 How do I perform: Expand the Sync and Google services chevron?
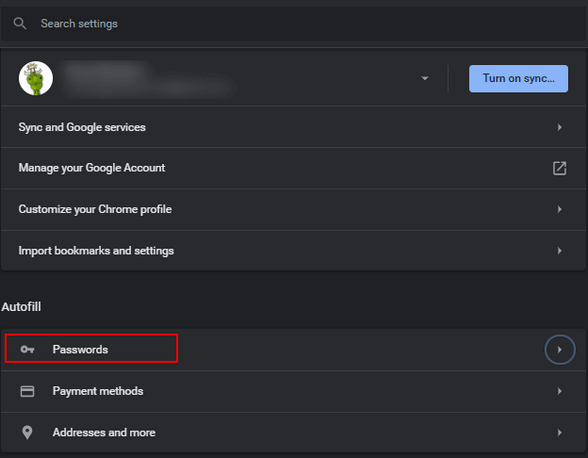[560, 127]
